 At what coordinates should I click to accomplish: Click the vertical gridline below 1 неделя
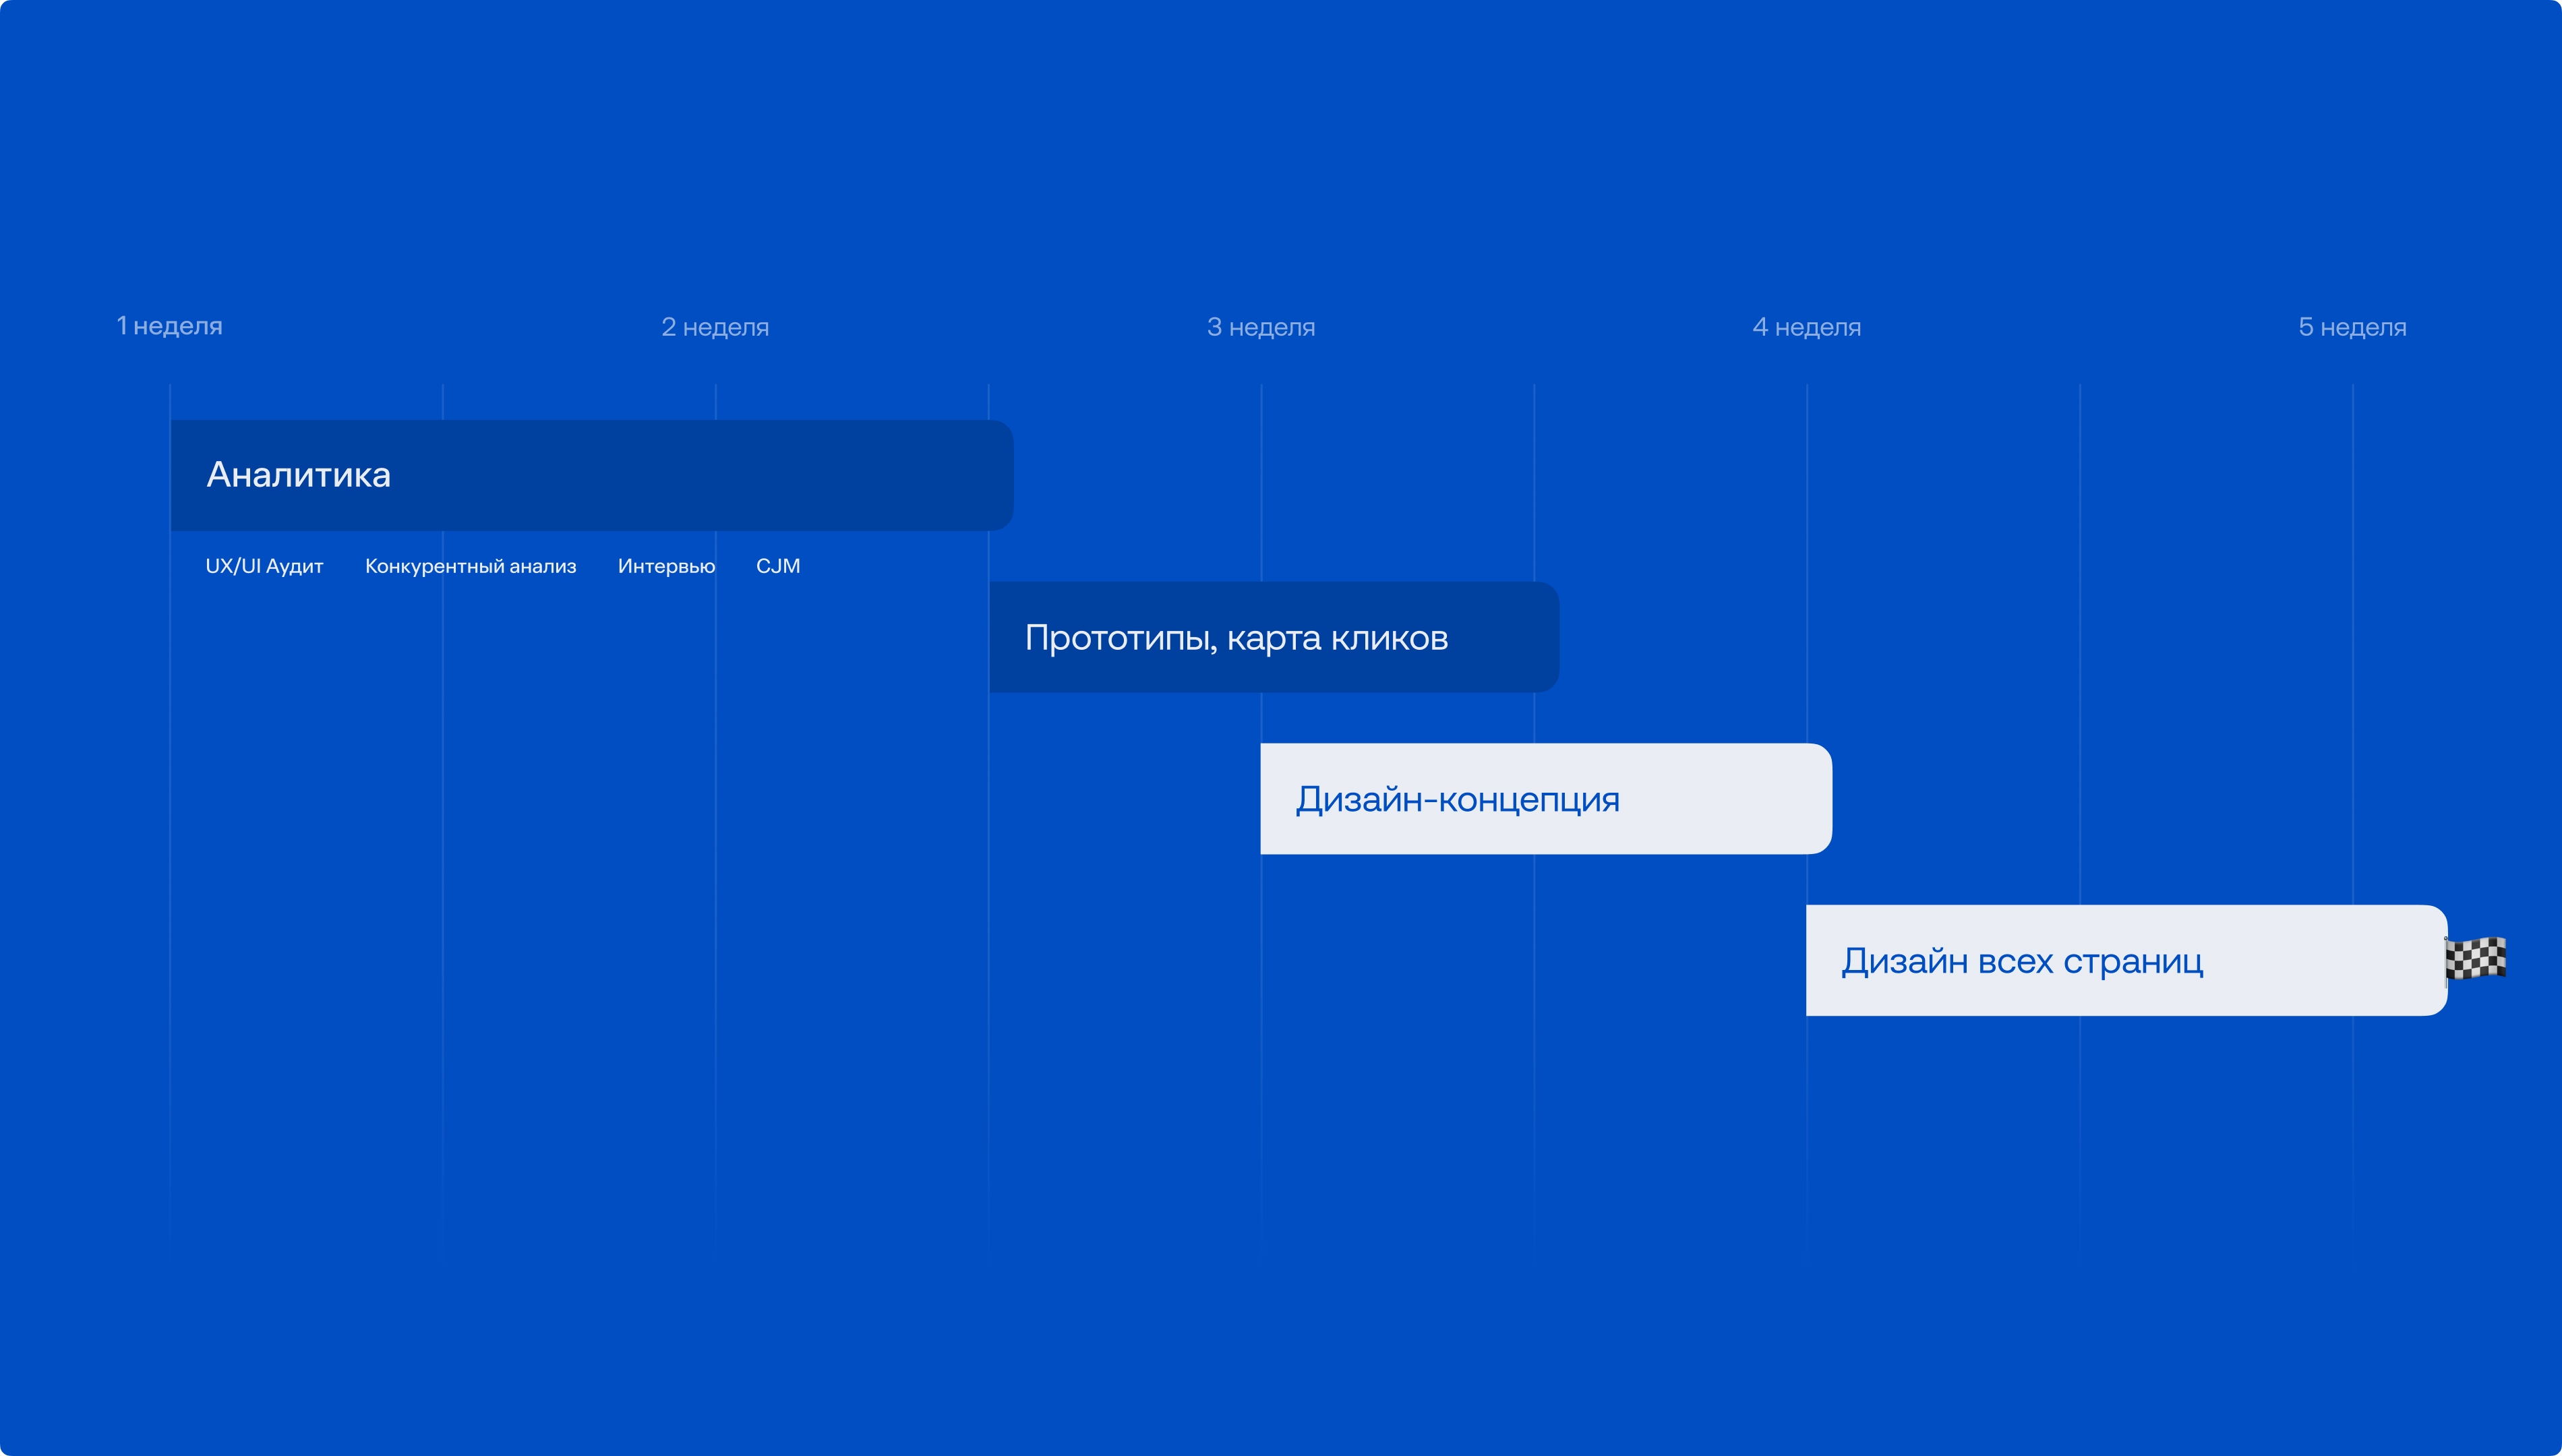[x=170, y=800]
